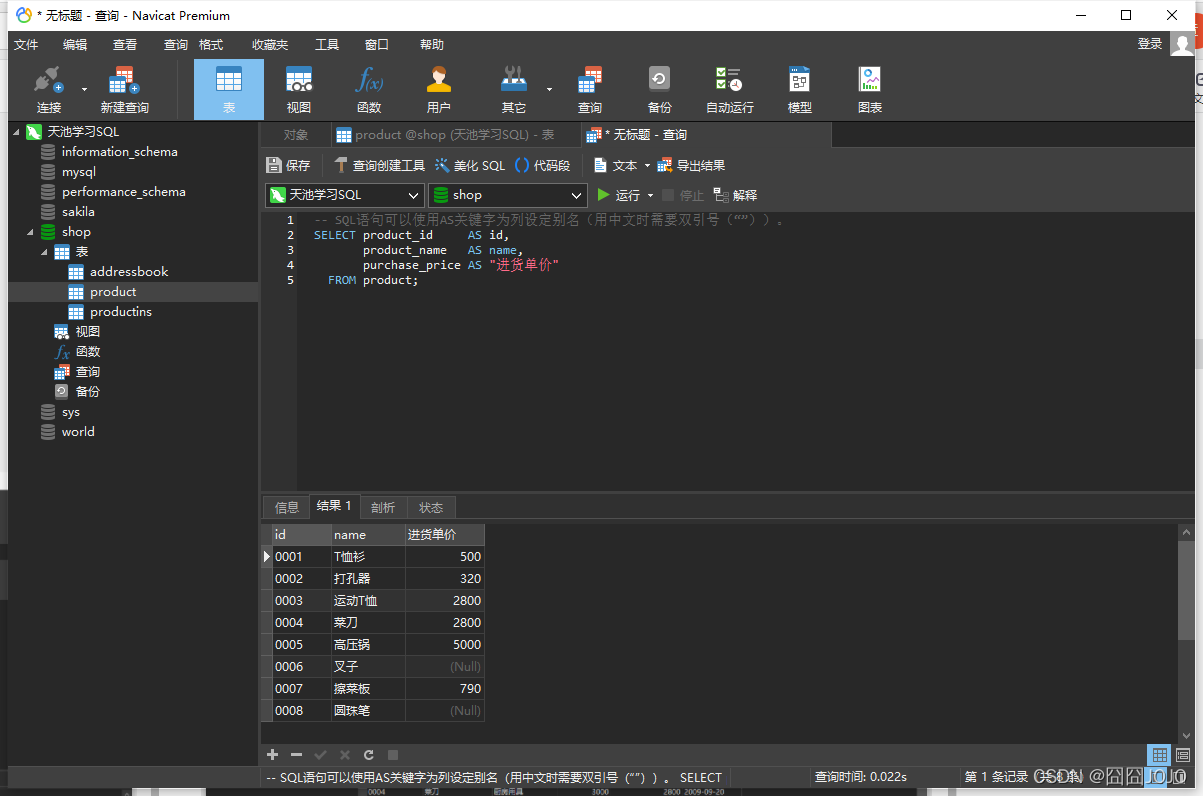The height and width of the screenshot is (796, 1203).
Task: Open the 函数 function toolbar icon
Action: [x=369, y=89]
